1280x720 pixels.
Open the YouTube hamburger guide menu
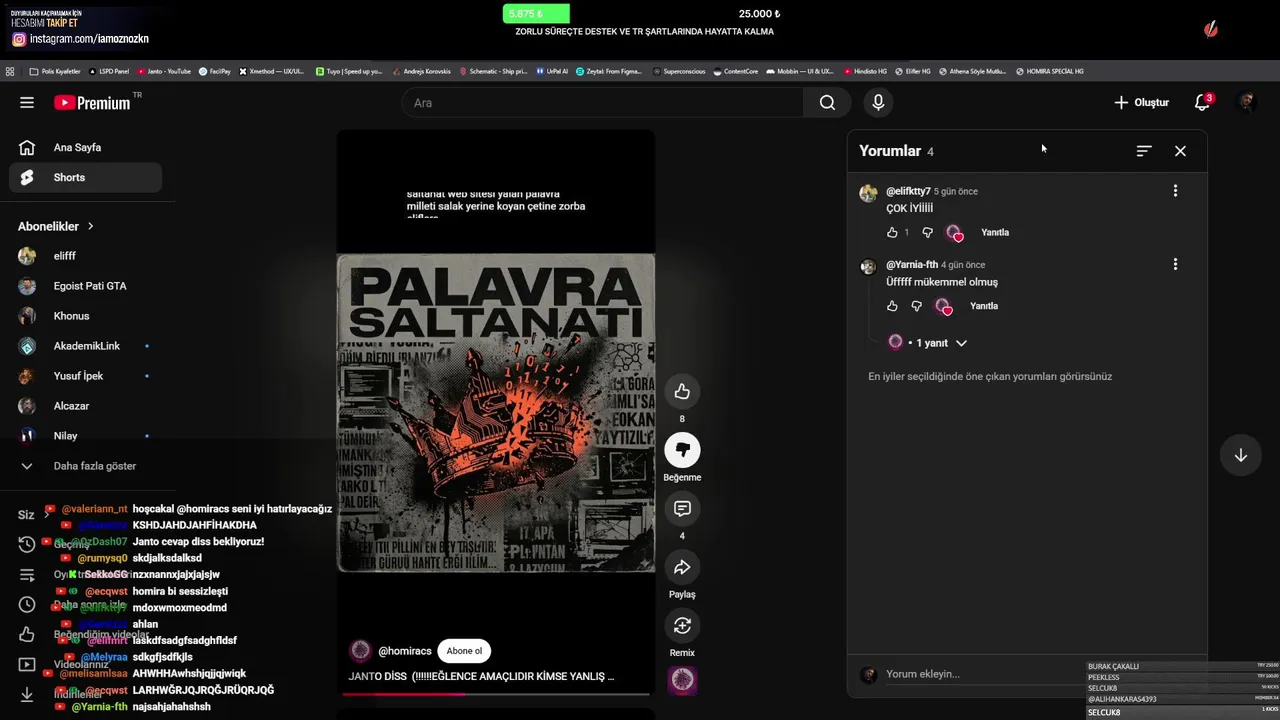tap(27, 103)
